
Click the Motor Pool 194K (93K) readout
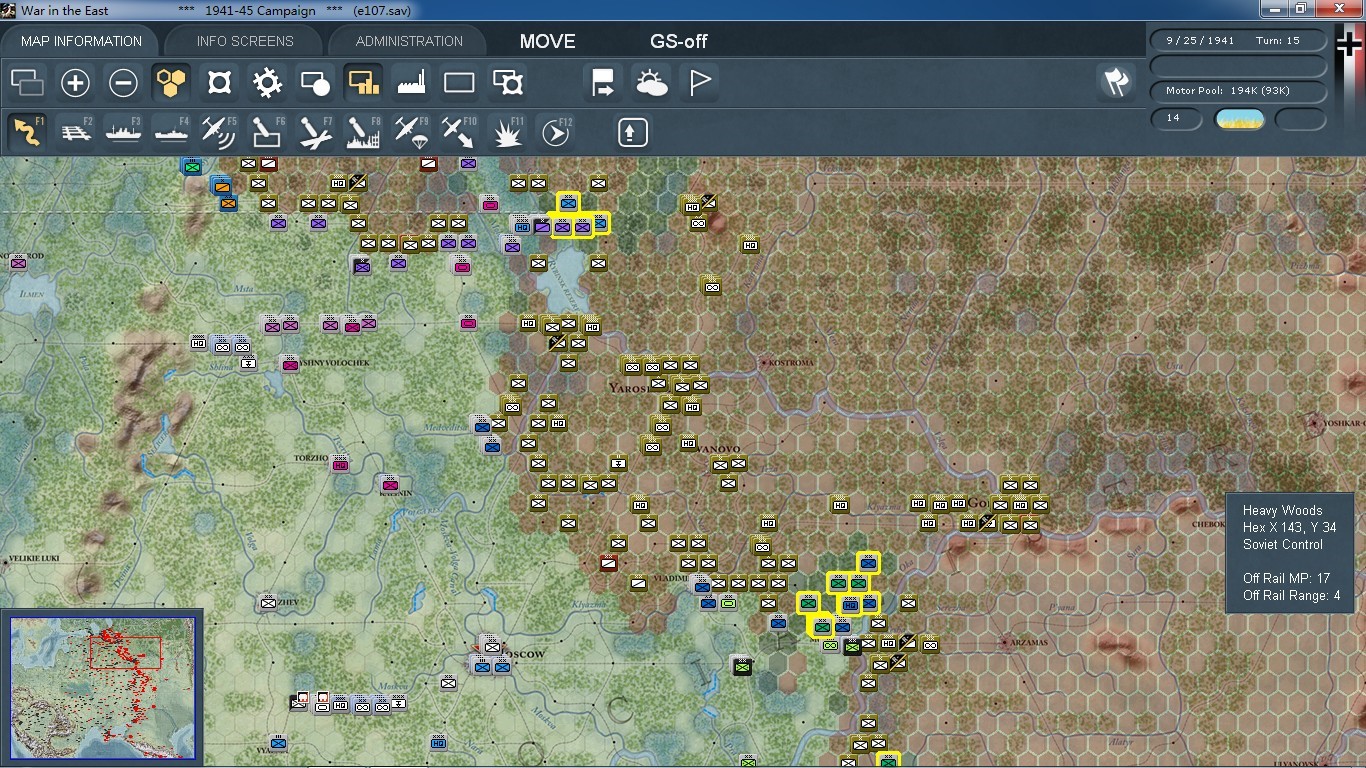click(1240, 91)
